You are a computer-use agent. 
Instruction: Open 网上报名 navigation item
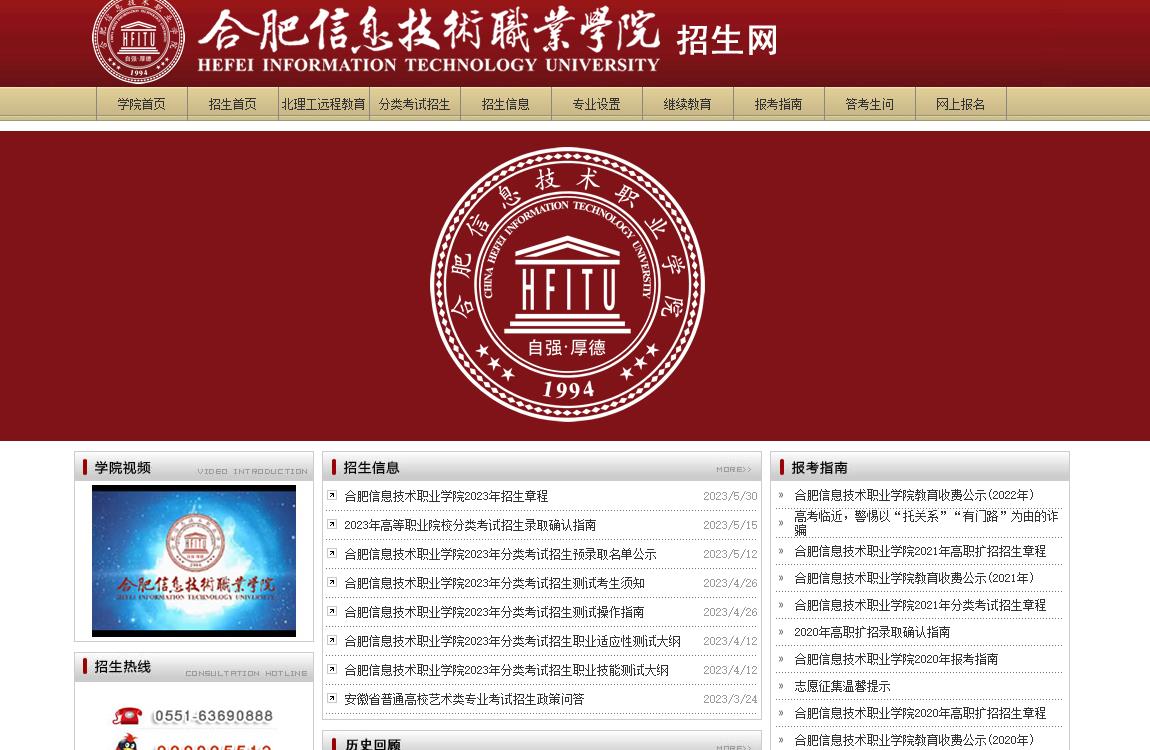(x=960, y=104)
